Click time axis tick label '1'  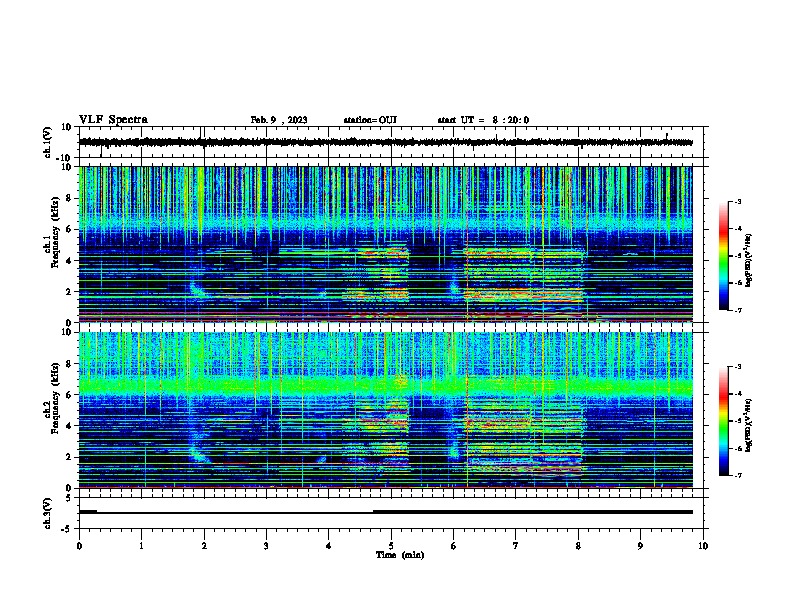point(141,546)
